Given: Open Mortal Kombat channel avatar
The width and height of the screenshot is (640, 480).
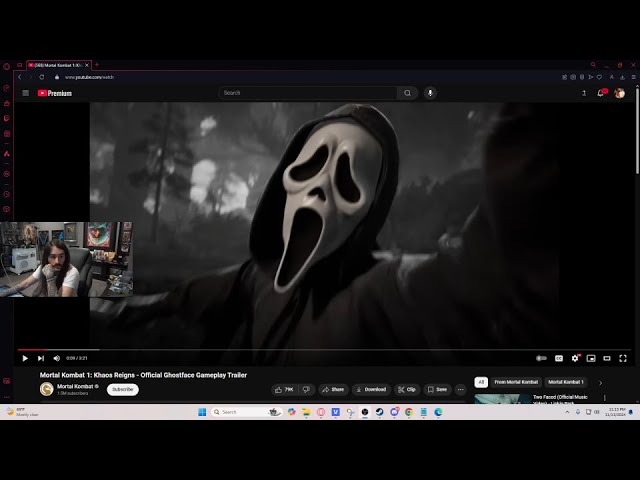Looking at the screenshot, I should pos(47,389).
